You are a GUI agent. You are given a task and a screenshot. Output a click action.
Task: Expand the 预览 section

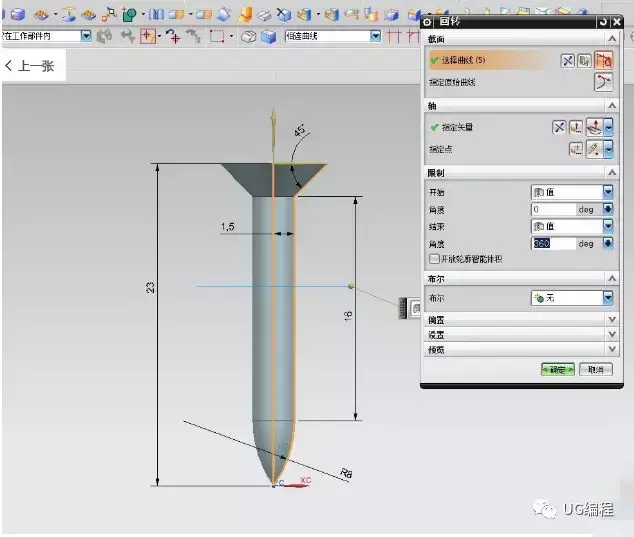click(612, 349)
